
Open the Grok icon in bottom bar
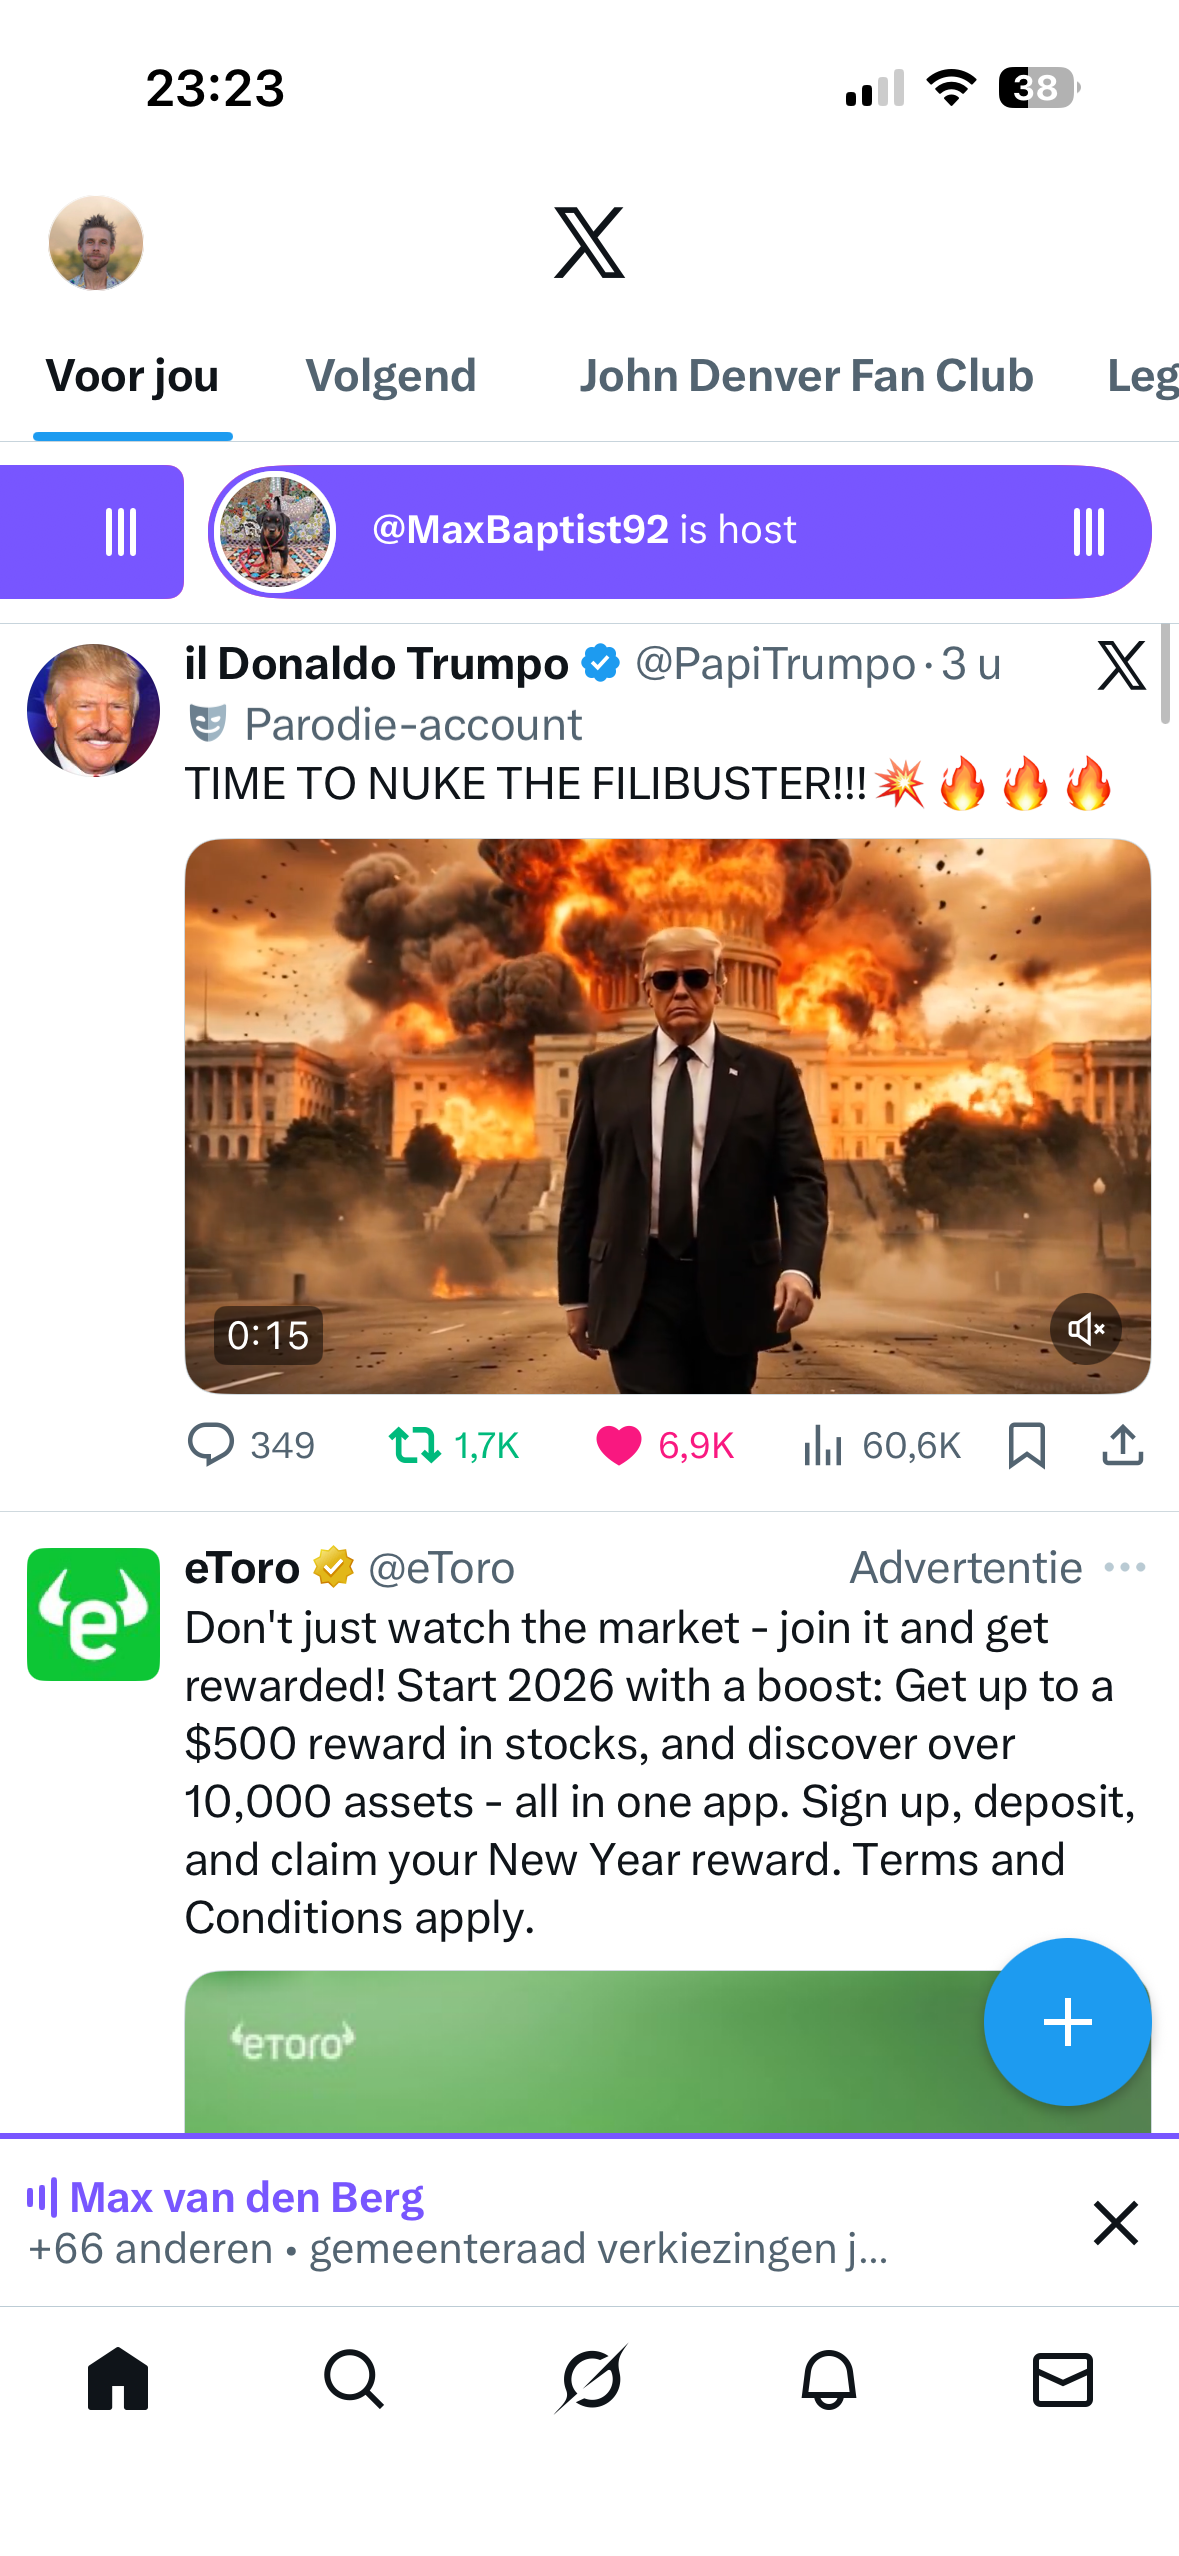click(591, 2379)
